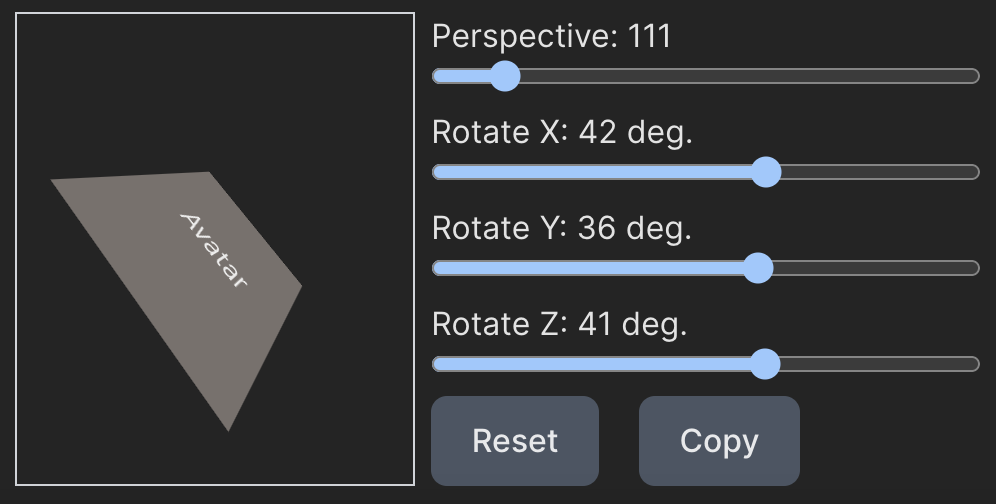Click the left end of Perspective track
The image size is (996, 504).
point(437,76)
